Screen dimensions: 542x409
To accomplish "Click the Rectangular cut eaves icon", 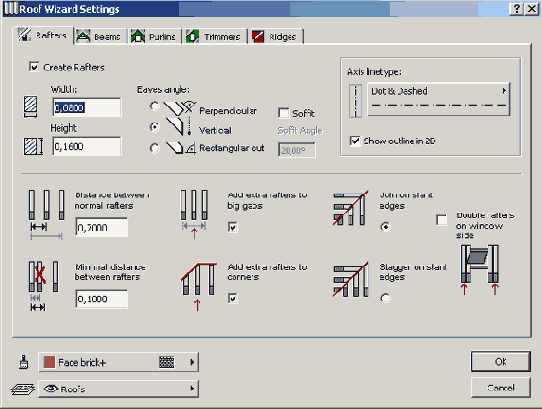I will 180,147.
